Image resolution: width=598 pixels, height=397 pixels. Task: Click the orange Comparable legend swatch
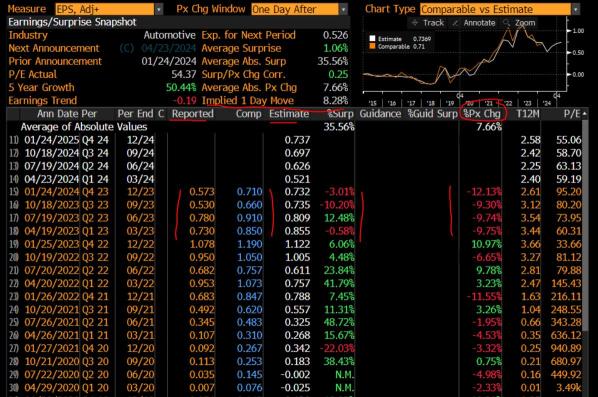click(x=373, y=46)
